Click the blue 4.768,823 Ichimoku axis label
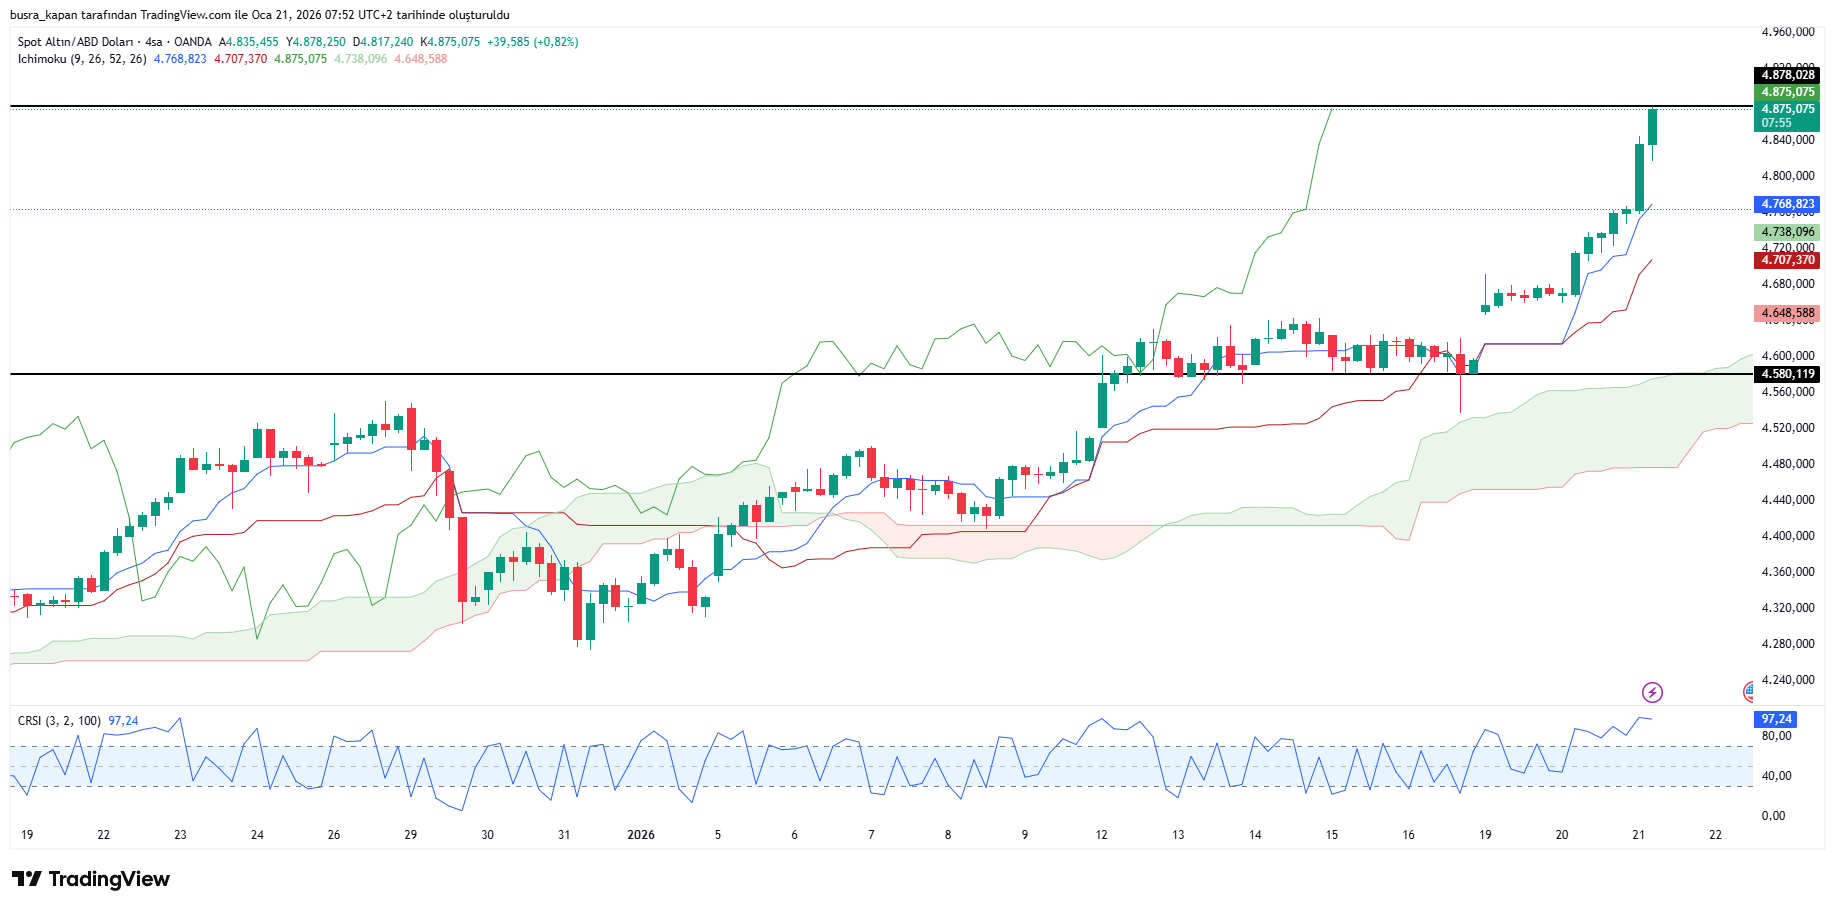Viewport: 1835px width, 909px height. point(1787,204)
